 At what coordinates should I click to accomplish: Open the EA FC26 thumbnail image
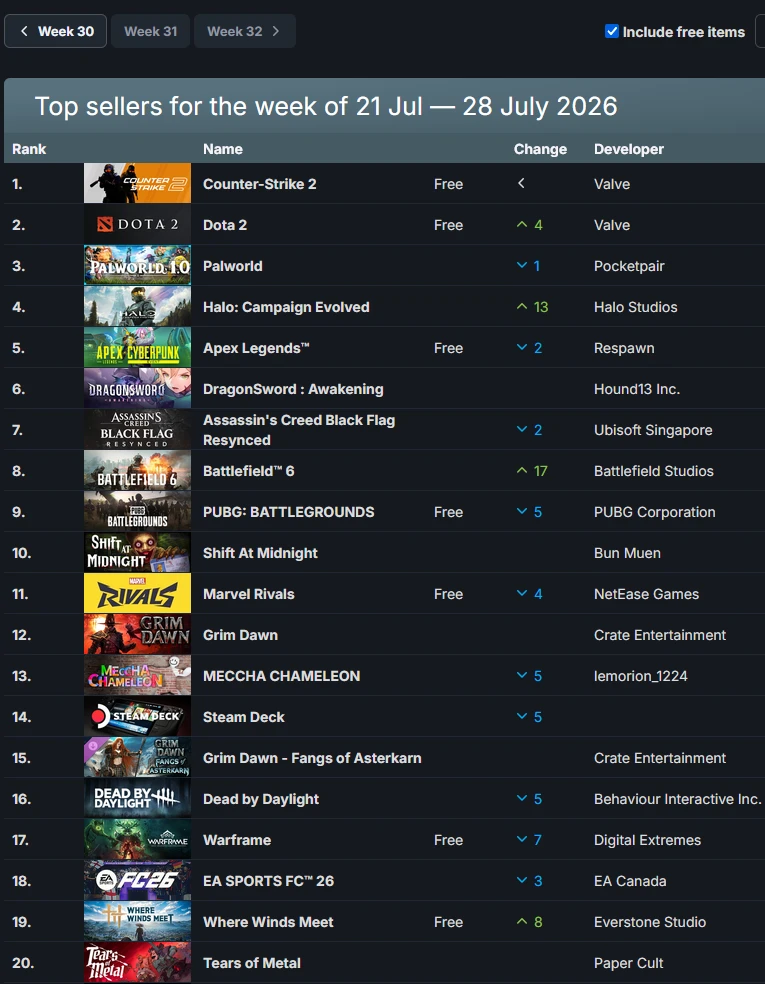click(137, 880)
